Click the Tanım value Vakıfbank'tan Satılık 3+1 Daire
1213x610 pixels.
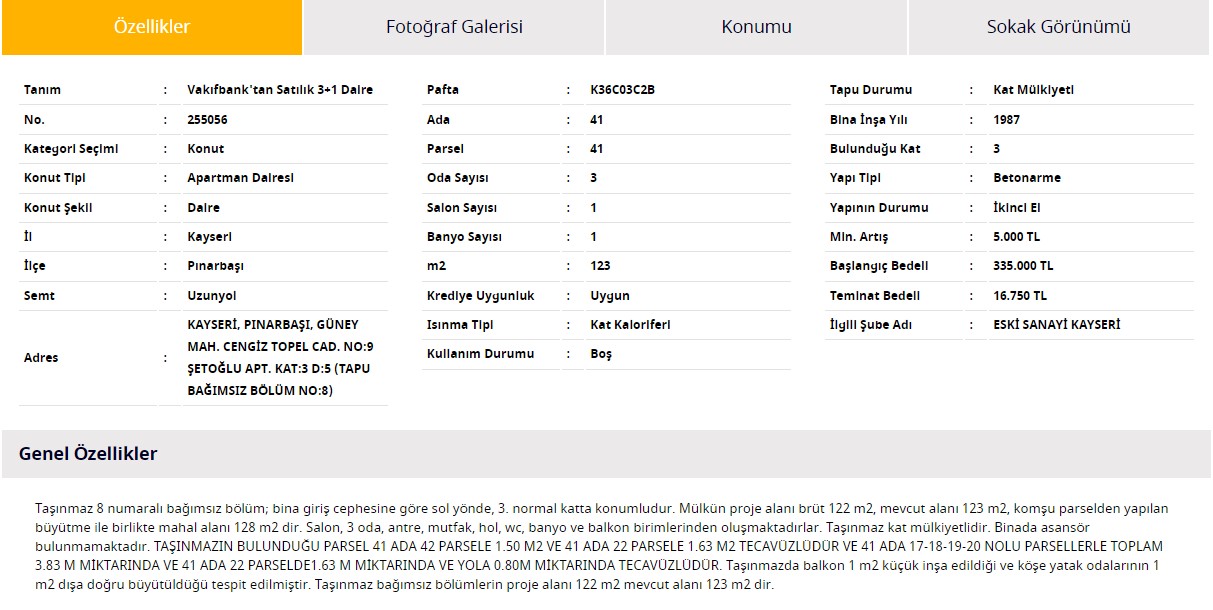280,90
